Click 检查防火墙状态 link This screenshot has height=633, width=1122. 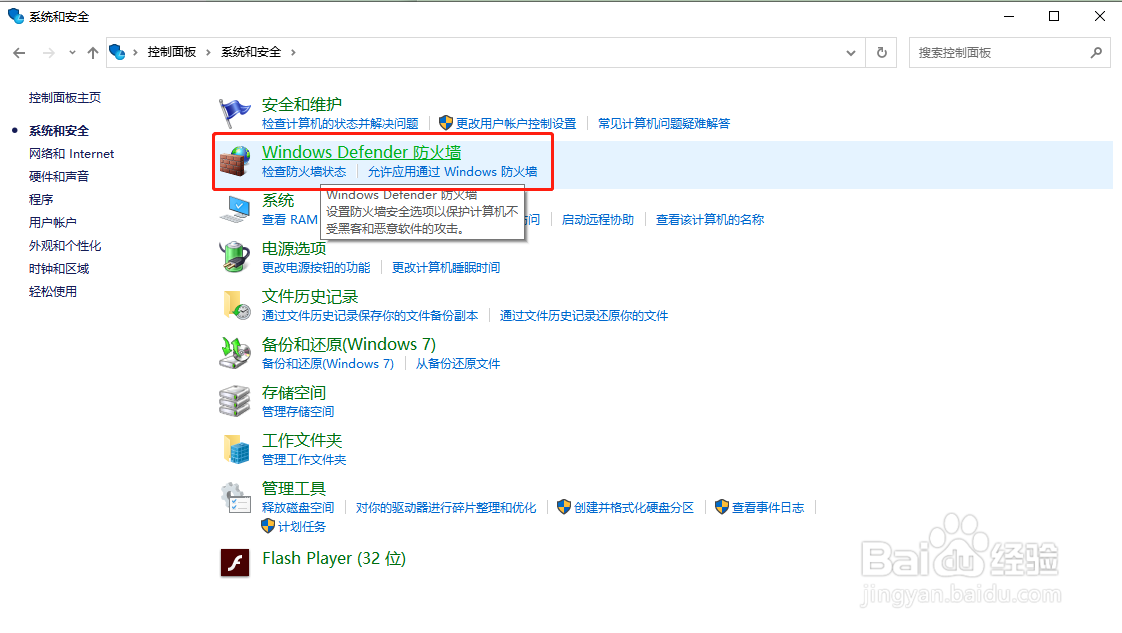tap(303, 172)
